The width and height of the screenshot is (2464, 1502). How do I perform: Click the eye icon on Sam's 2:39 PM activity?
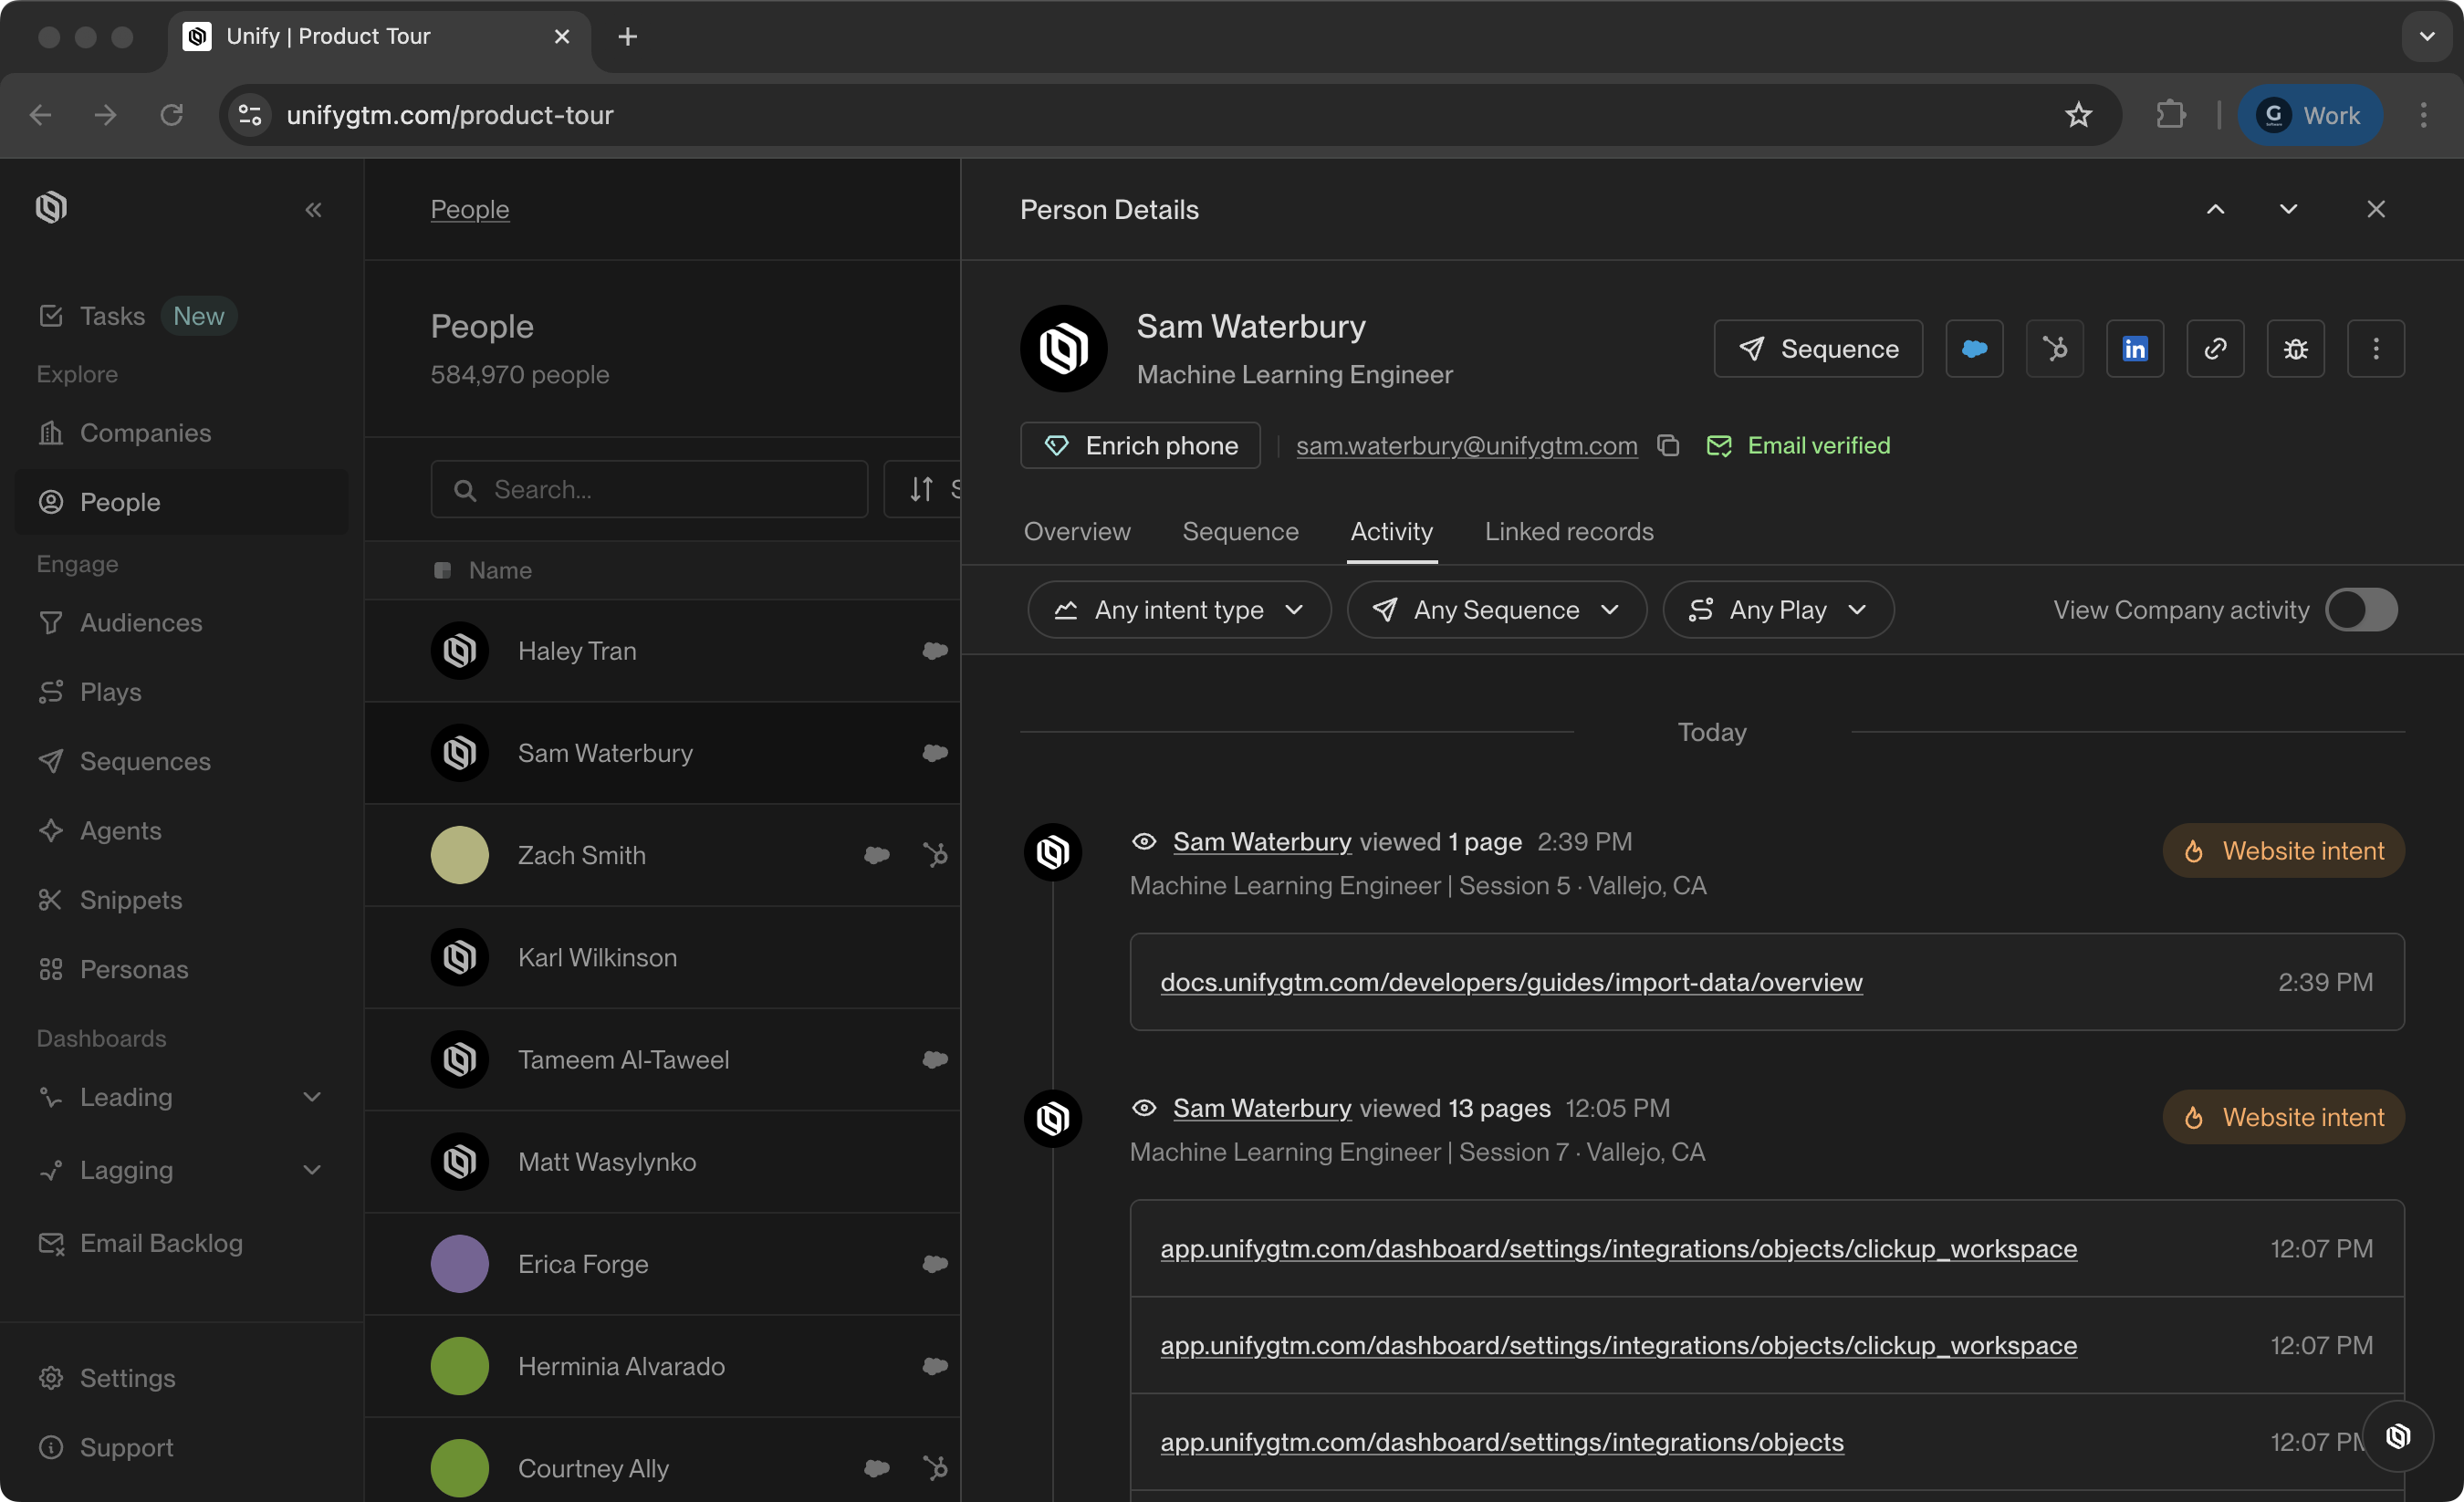click(1144, 841)
